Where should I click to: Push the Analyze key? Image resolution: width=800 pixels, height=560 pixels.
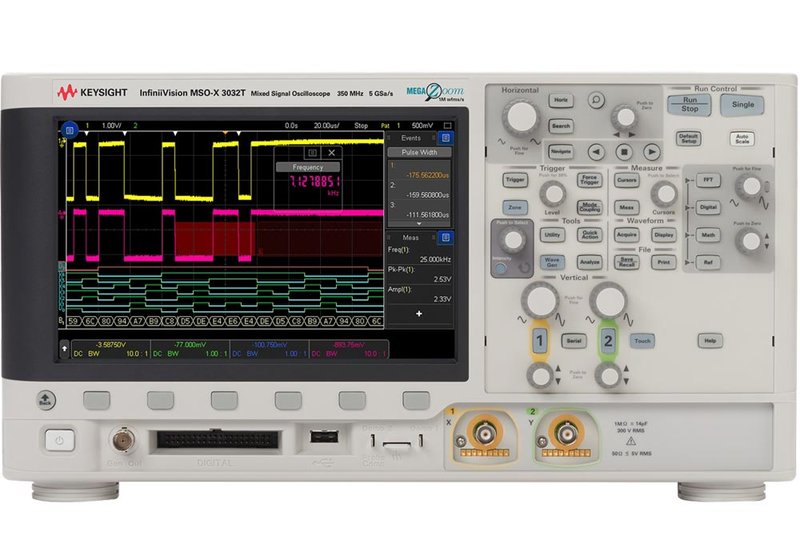(x=589, y=262)
